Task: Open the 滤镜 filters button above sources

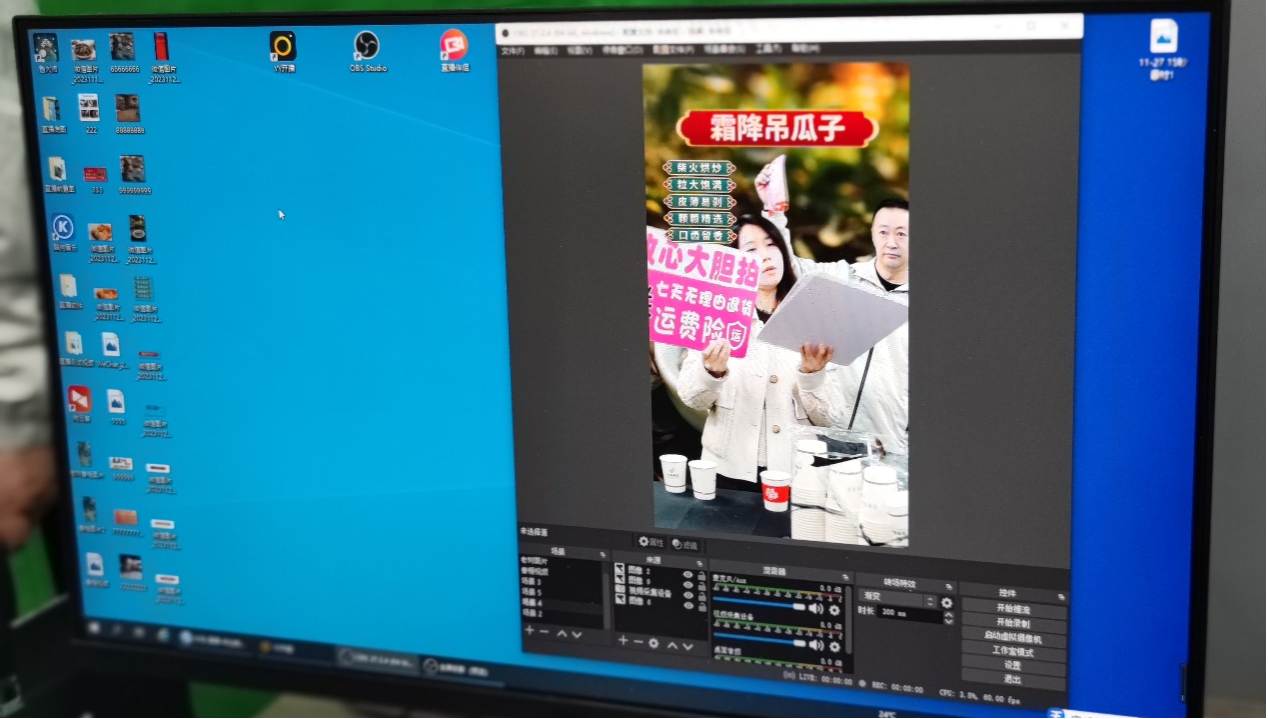Action: point(685,545)
